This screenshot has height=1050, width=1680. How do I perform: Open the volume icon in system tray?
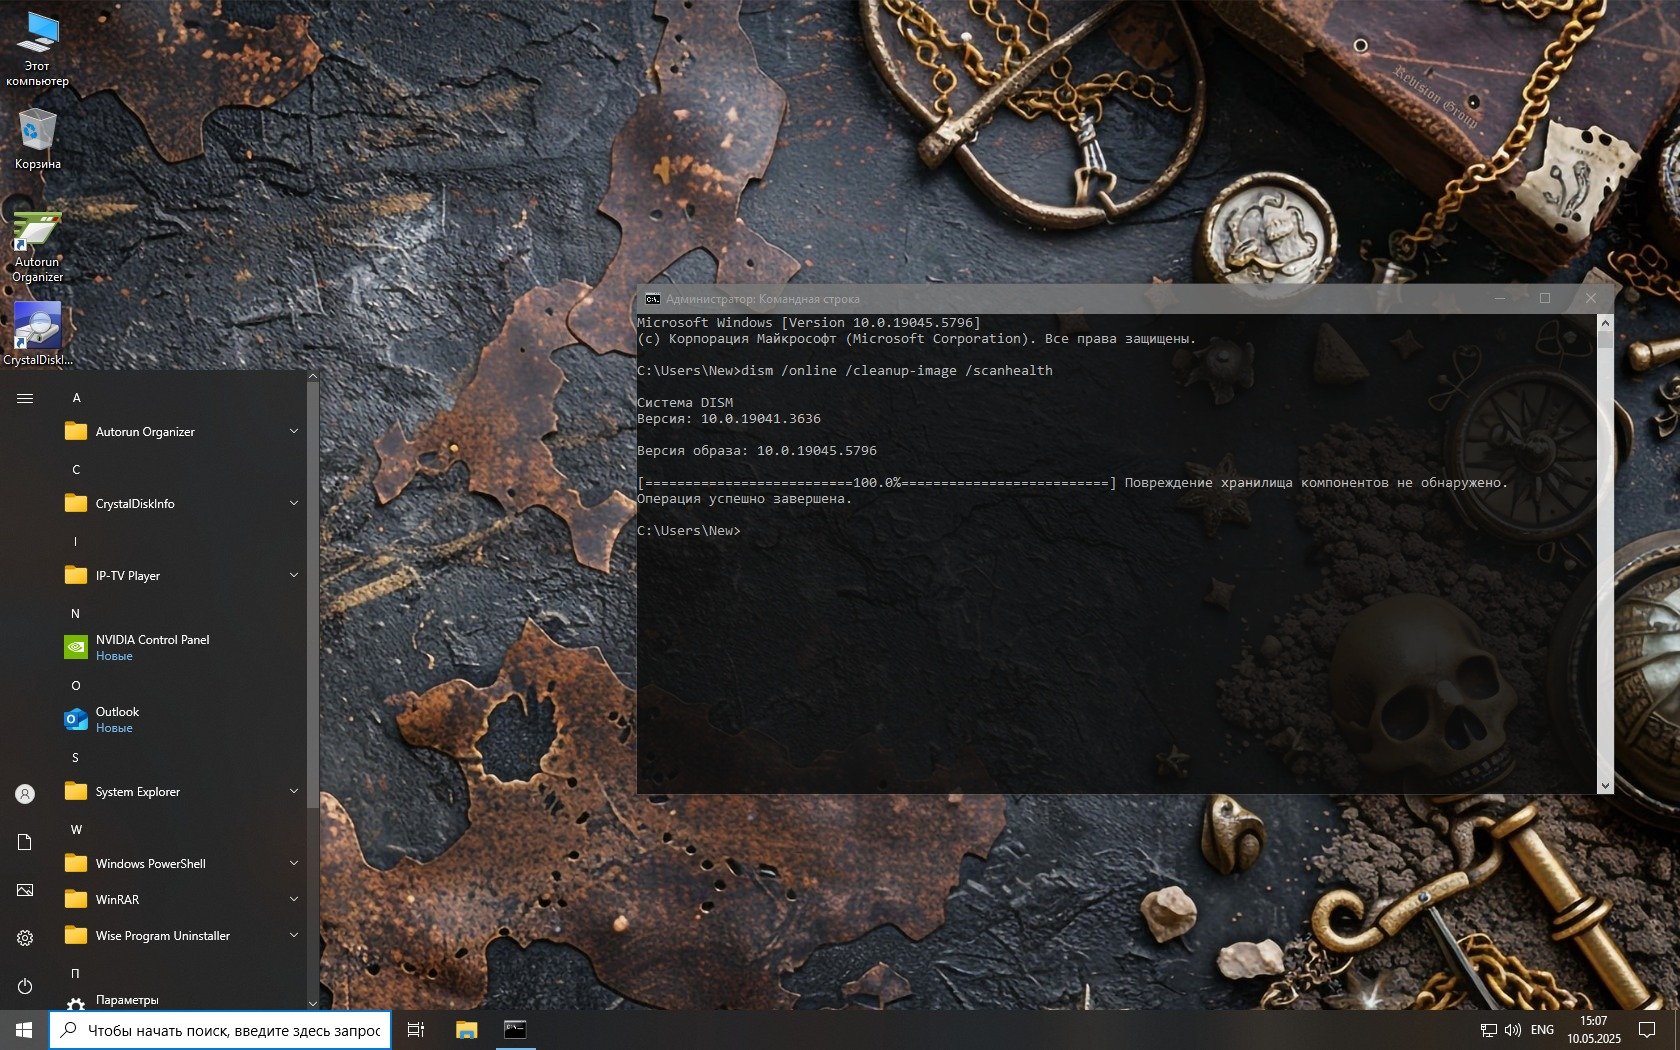pyautogui.click(x=1512, y=1030)
